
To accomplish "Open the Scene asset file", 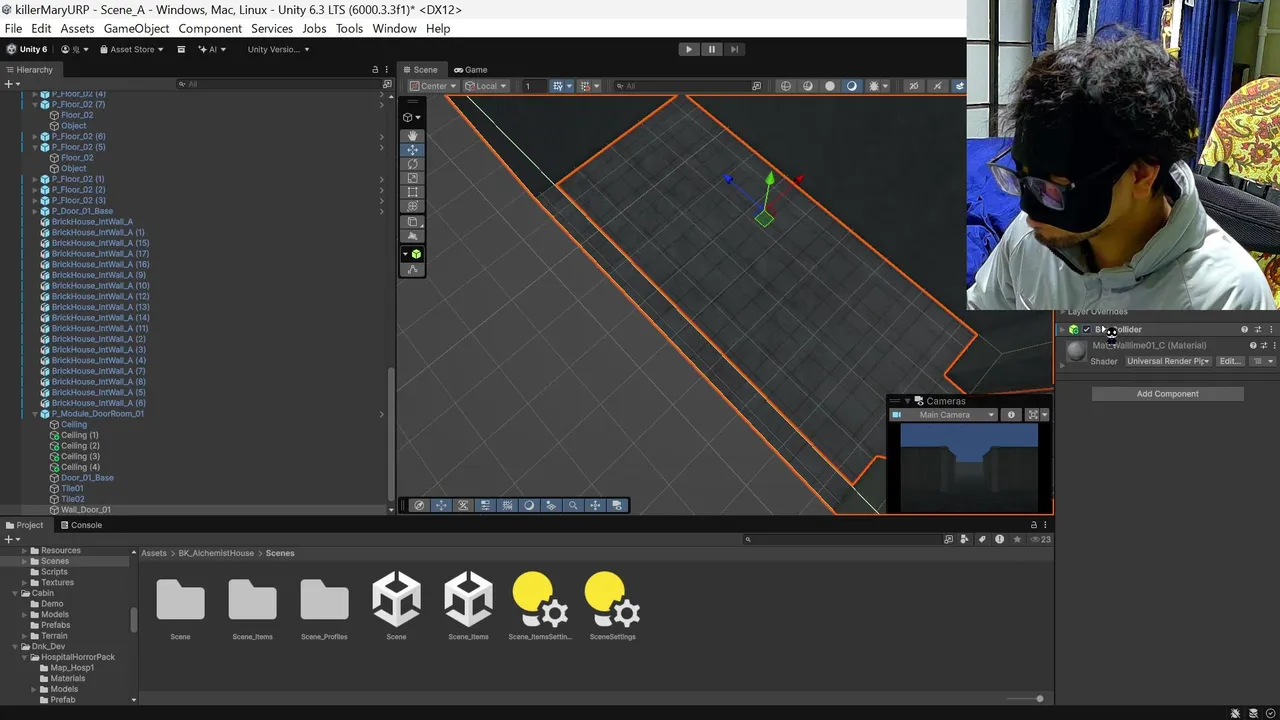I will 396,605.
